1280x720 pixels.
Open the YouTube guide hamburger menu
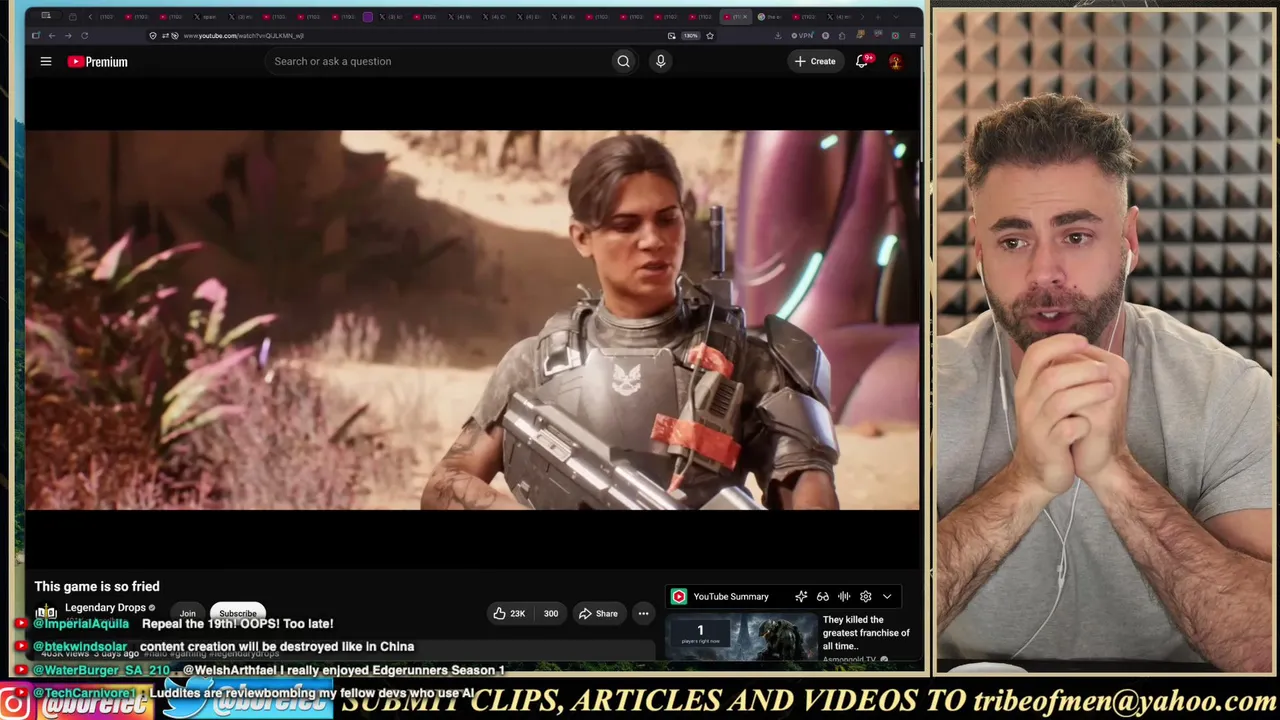tap(45, 61)
